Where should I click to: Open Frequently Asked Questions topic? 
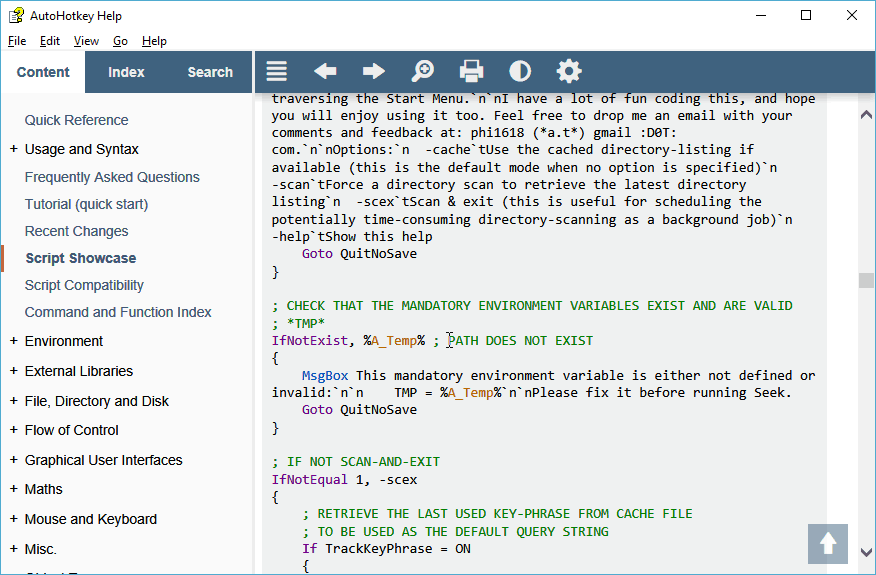pos(112,177)
